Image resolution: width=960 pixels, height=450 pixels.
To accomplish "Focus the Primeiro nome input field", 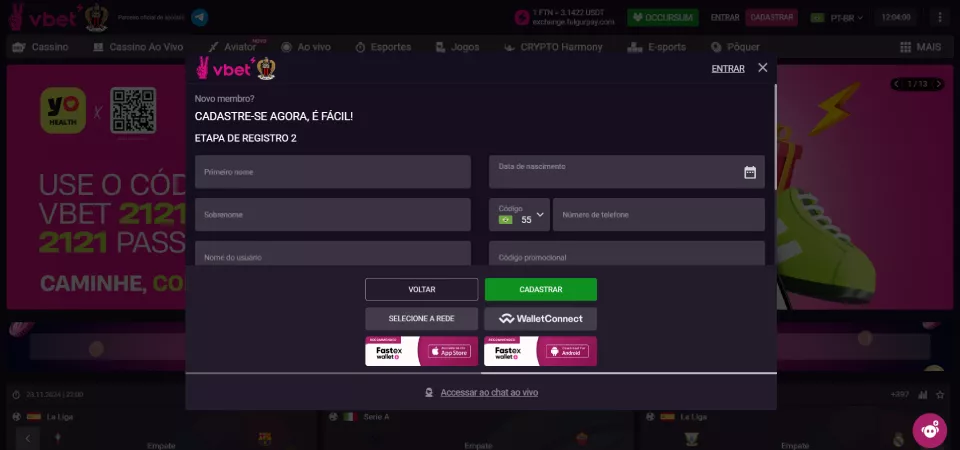I will [332, 172].
